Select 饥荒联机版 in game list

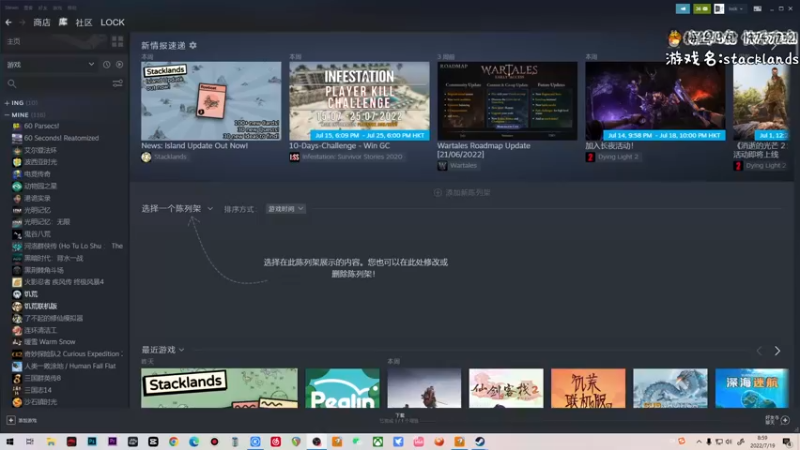click(x=40, y=306)
